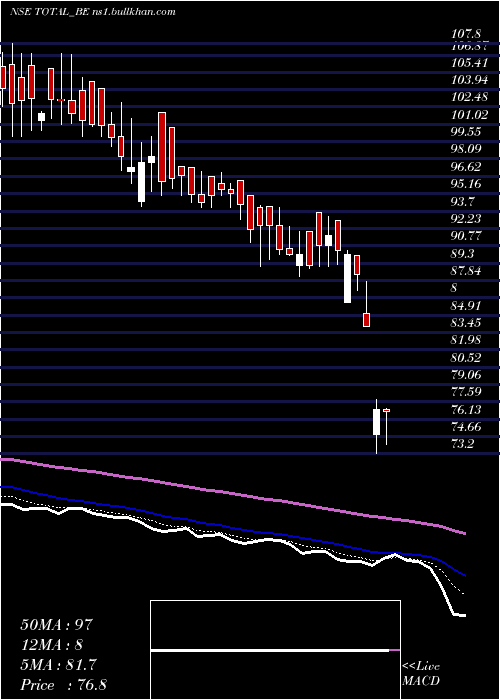Click the 92.23 price axis label
Image resolution: width=500 pixels, height=700 pixels.
click(x=466, y=218)
